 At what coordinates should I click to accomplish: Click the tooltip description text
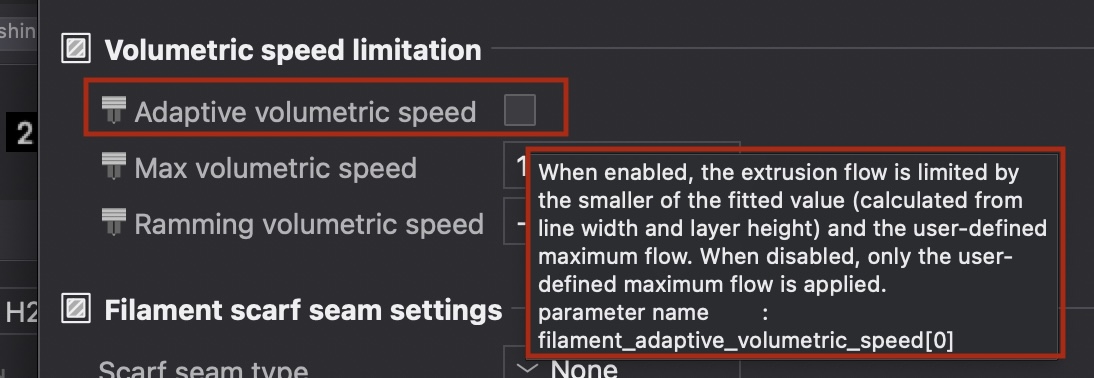click(793, 228)
